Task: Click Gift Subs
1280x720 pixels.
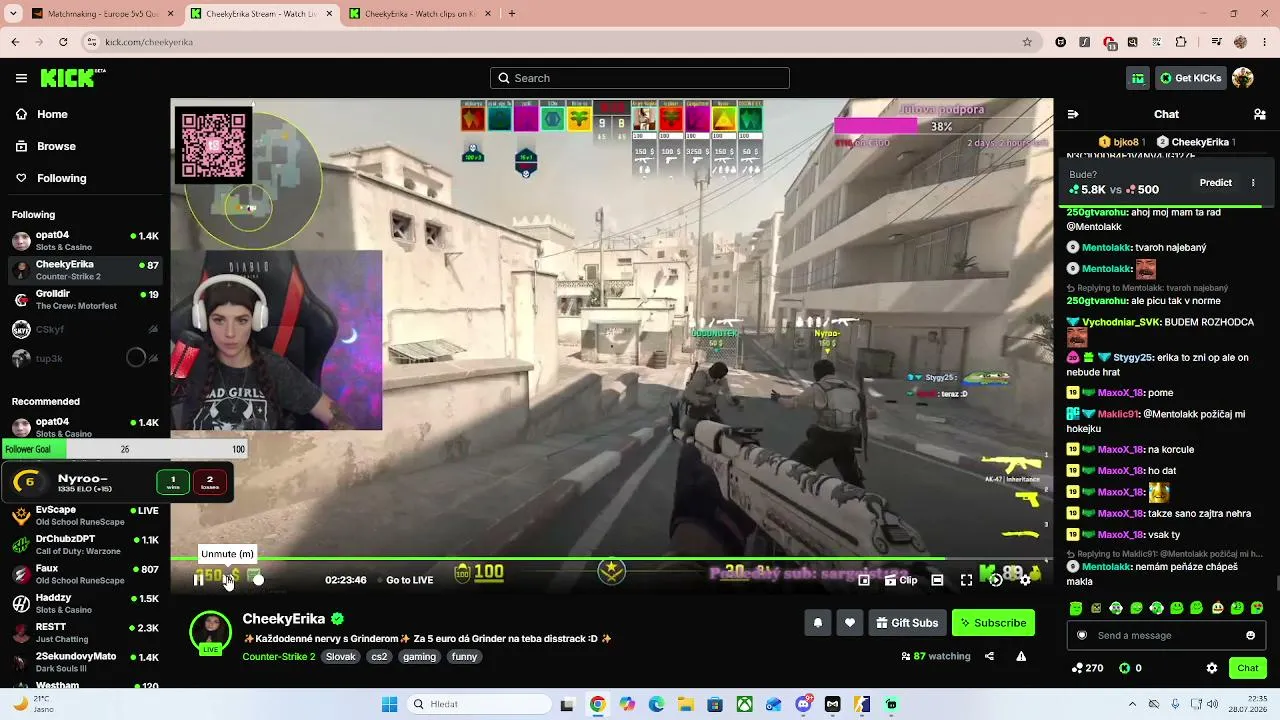Action: tap(907, 623)
